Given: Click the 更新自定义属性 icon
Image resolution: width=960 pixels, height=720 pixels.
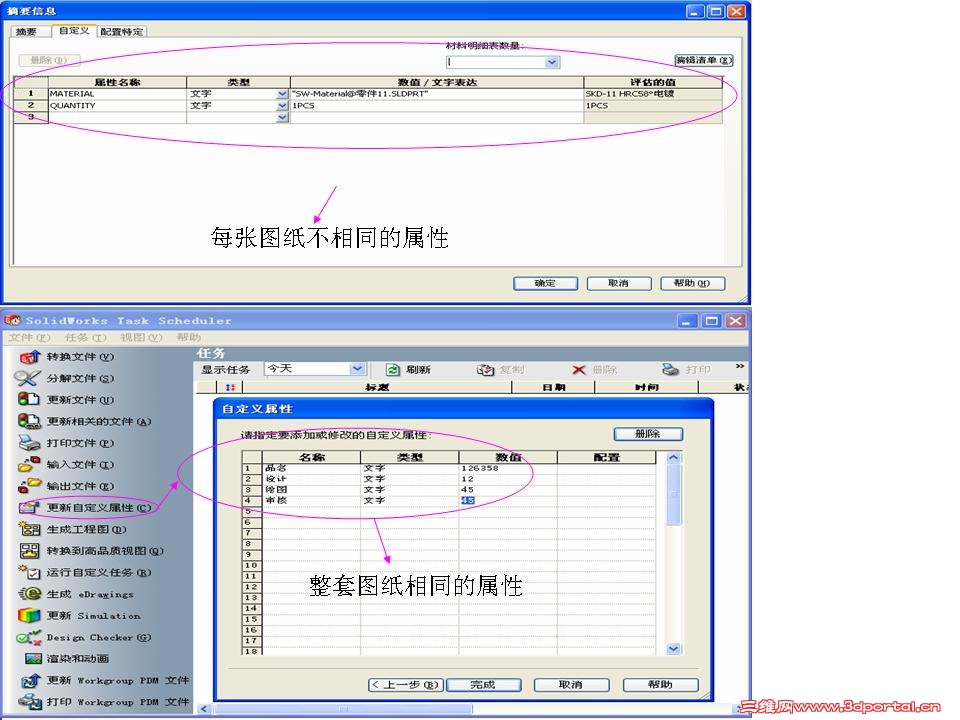Looking at the screenshot, I should tap(29, 507).
